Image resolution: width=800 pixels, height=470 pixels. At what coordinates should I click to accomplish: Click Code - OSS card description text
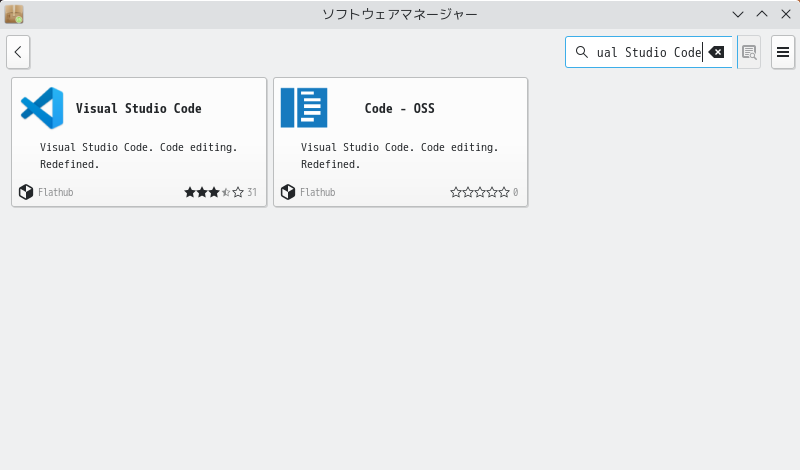click(399, 156)
